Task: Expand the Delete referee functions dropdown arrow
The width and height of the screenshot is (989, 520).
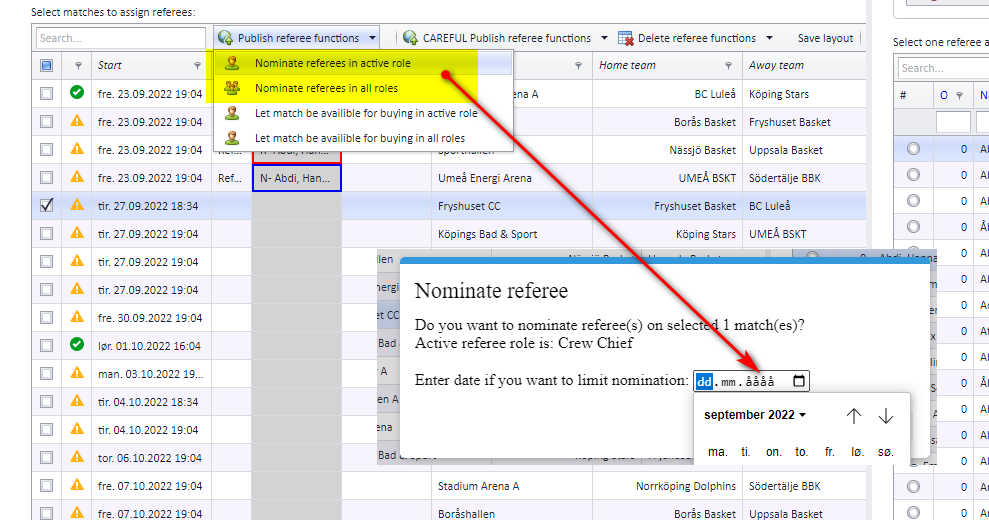Action: coord(768,38)
